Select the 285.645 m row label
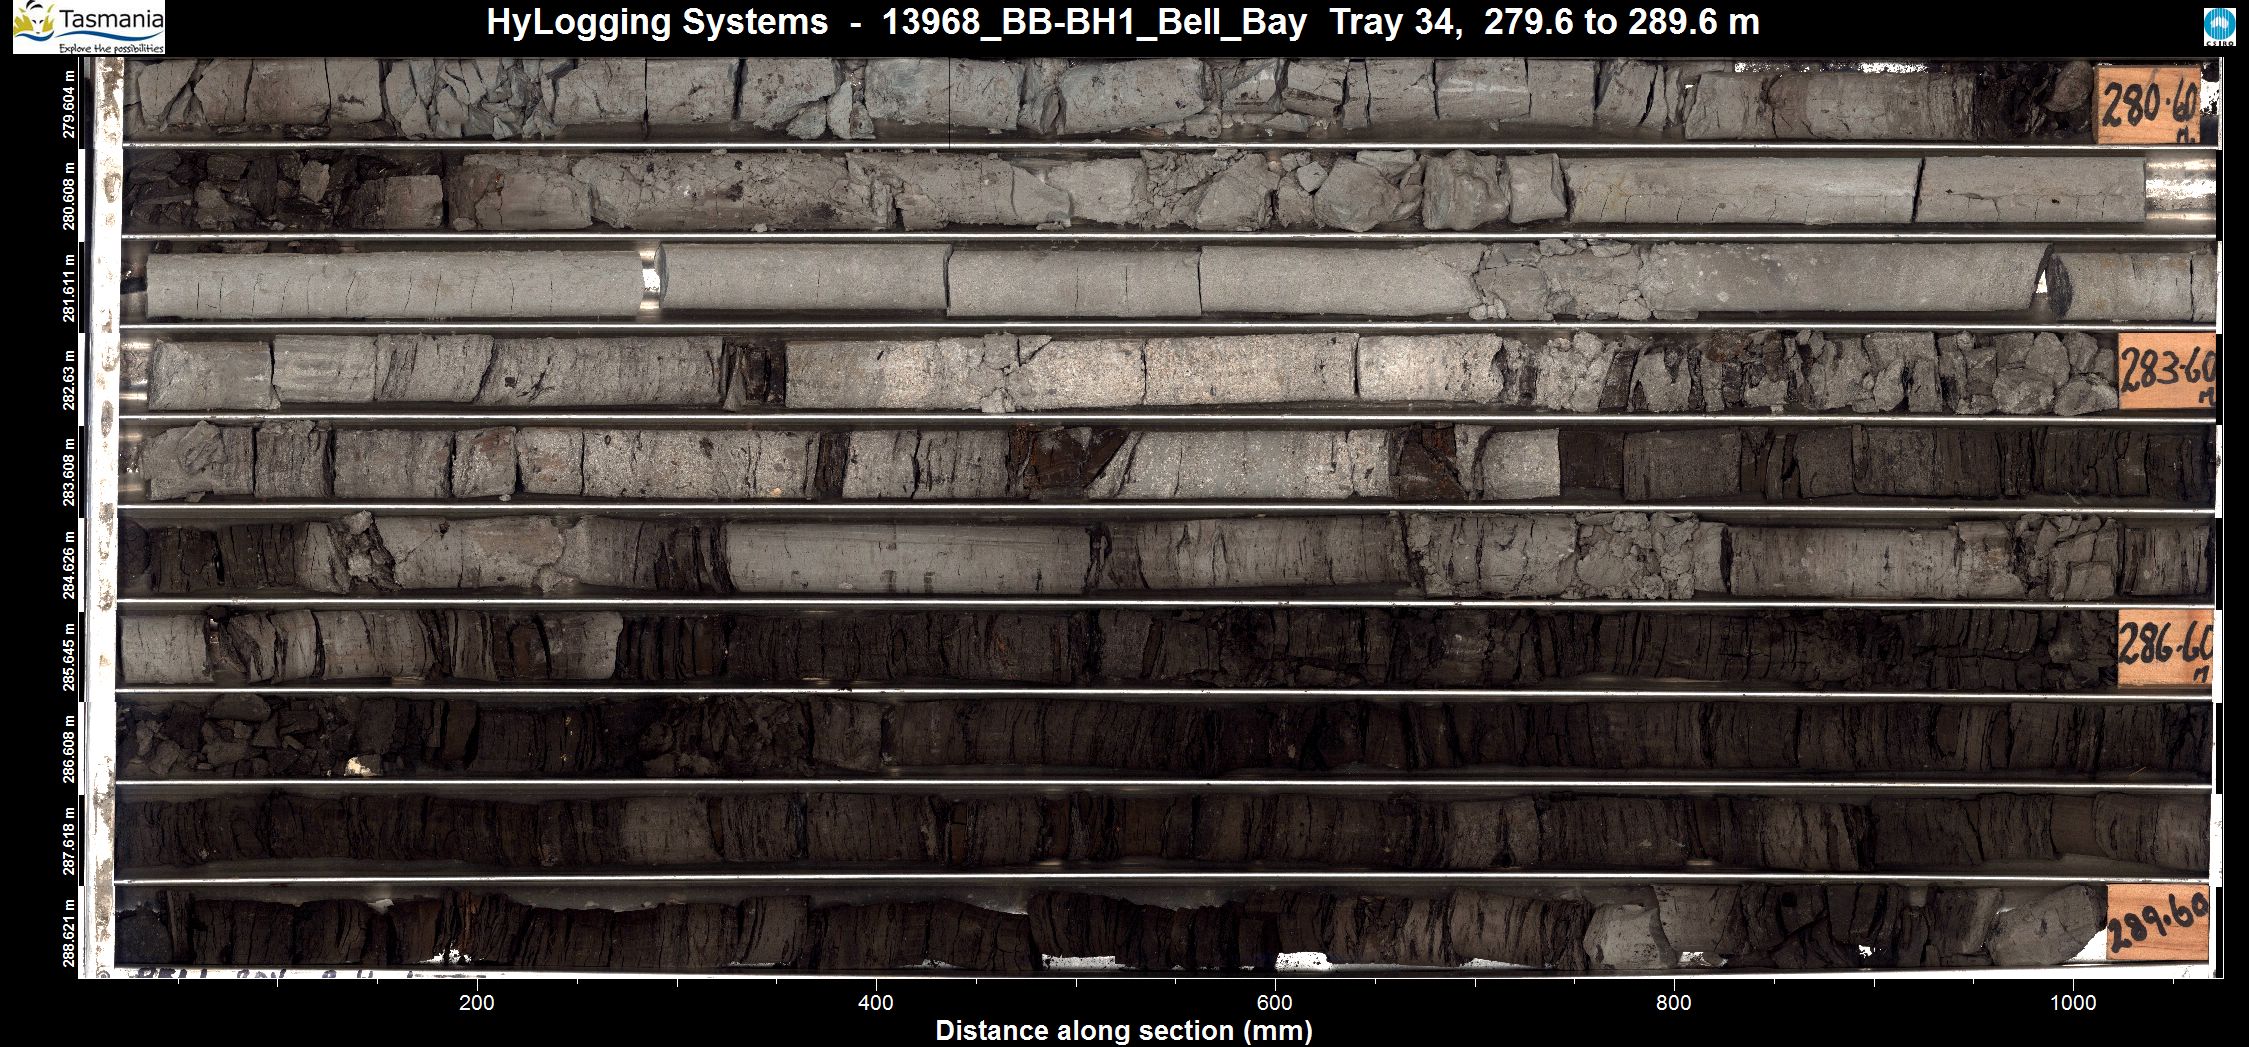 (69, 656)
